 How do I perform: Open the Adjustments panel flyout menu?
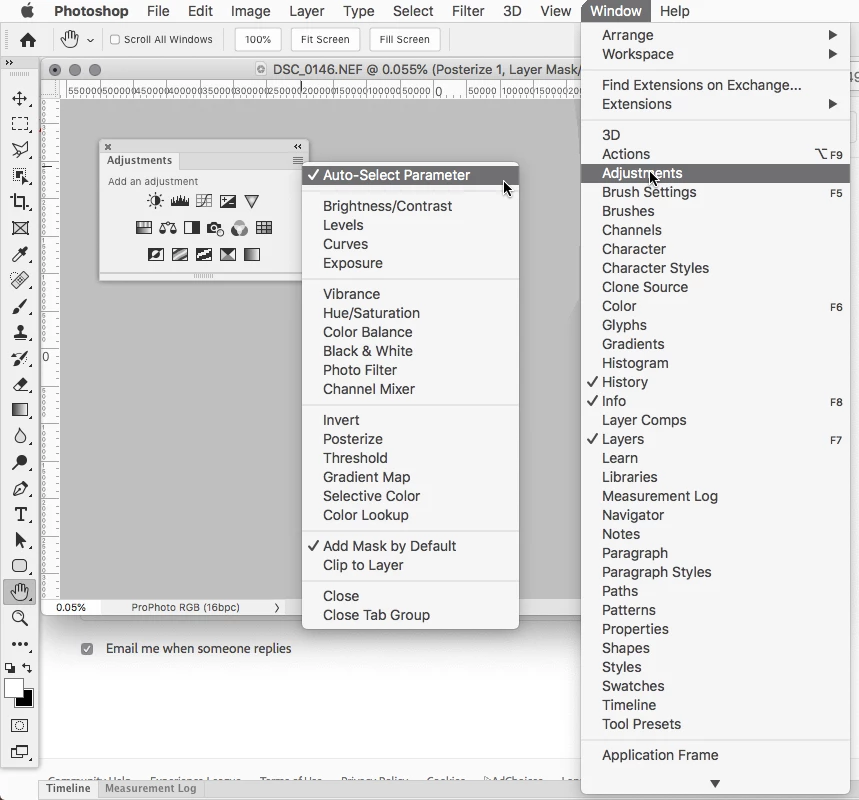(297, 161)
